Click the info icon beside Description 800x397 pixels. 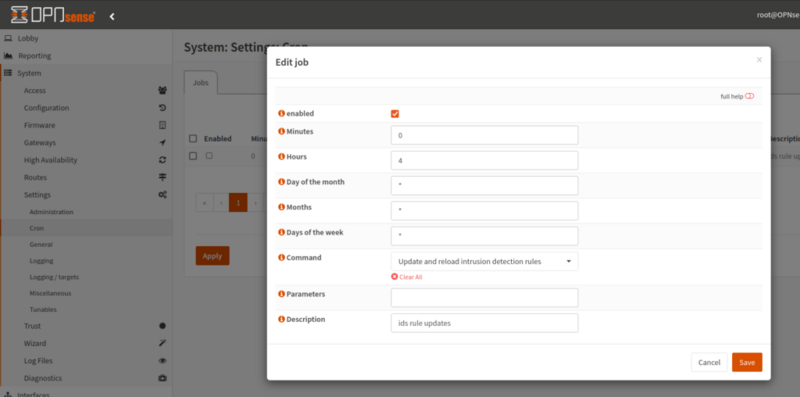tap(281, 319)
